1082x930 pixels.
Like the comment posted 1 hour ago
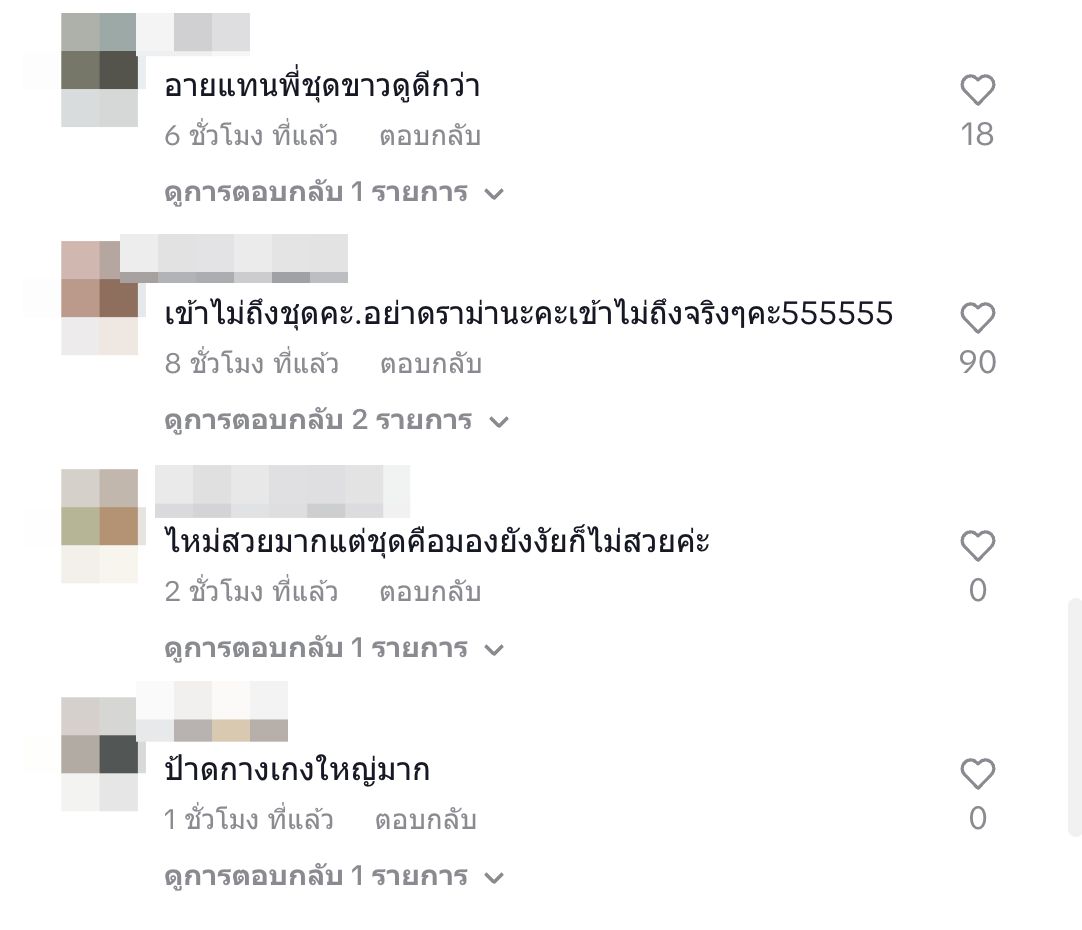977,773
